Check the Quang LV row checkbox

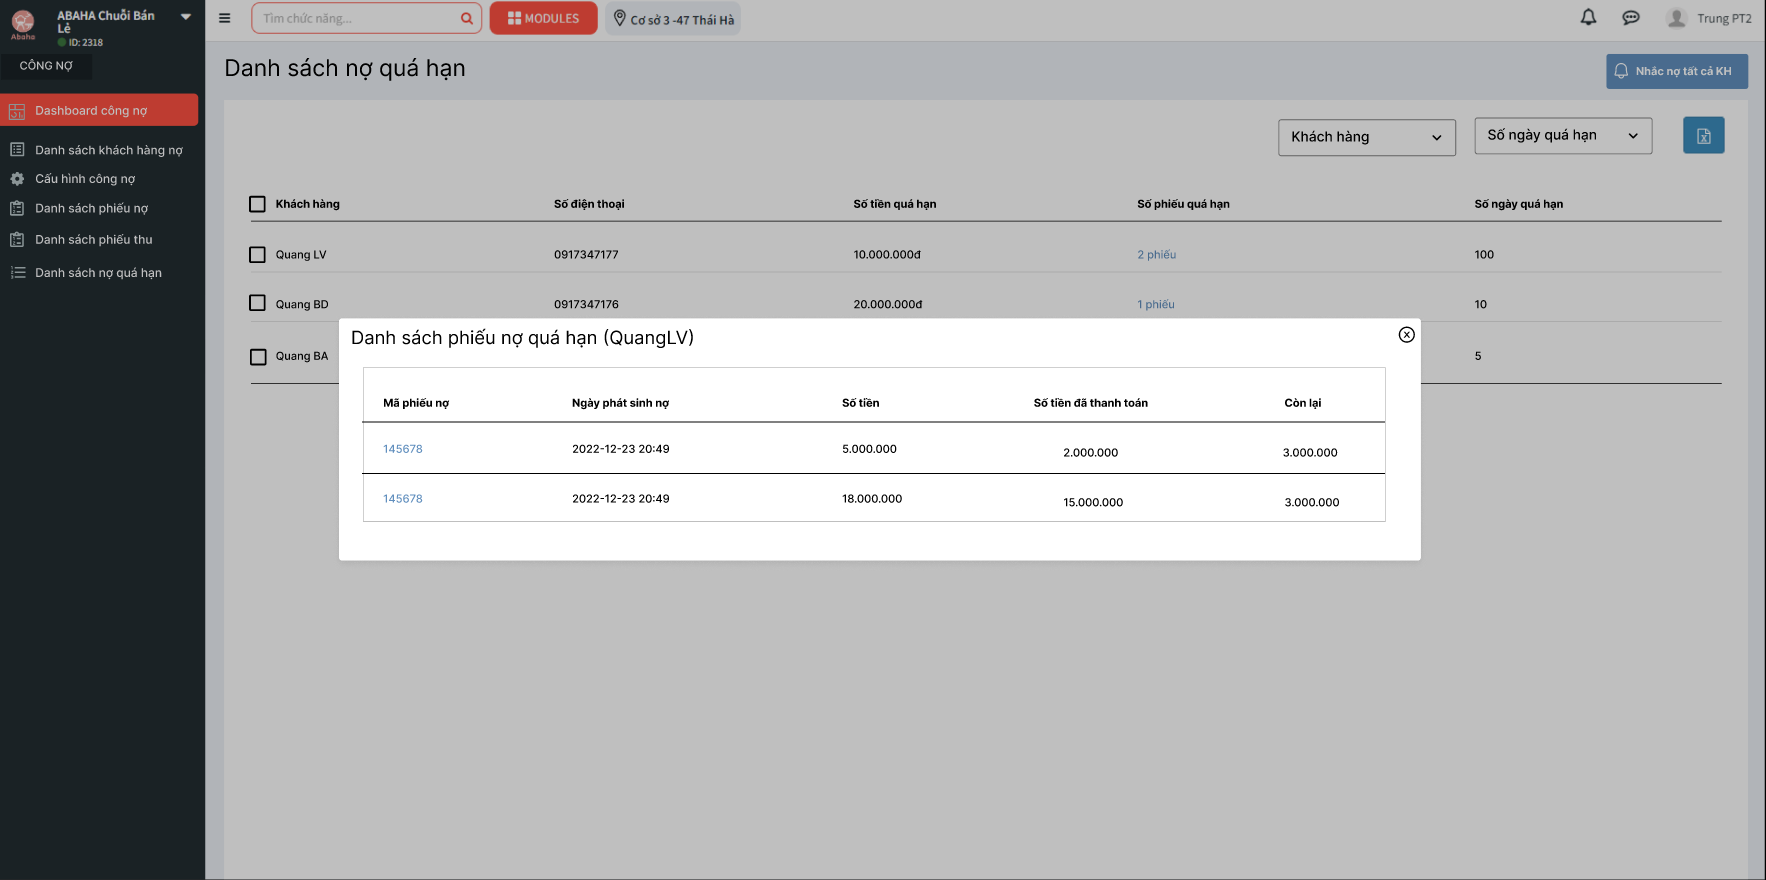pos(257,255)
